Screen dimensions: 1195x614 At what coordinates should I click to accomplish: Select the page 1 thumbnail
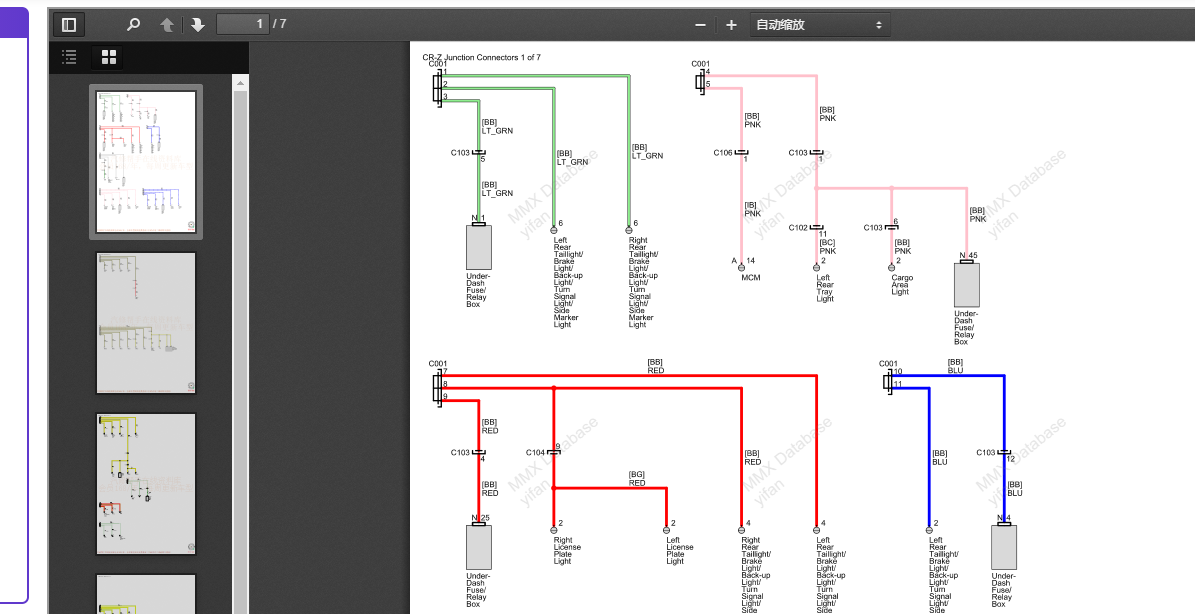[146, 162]
